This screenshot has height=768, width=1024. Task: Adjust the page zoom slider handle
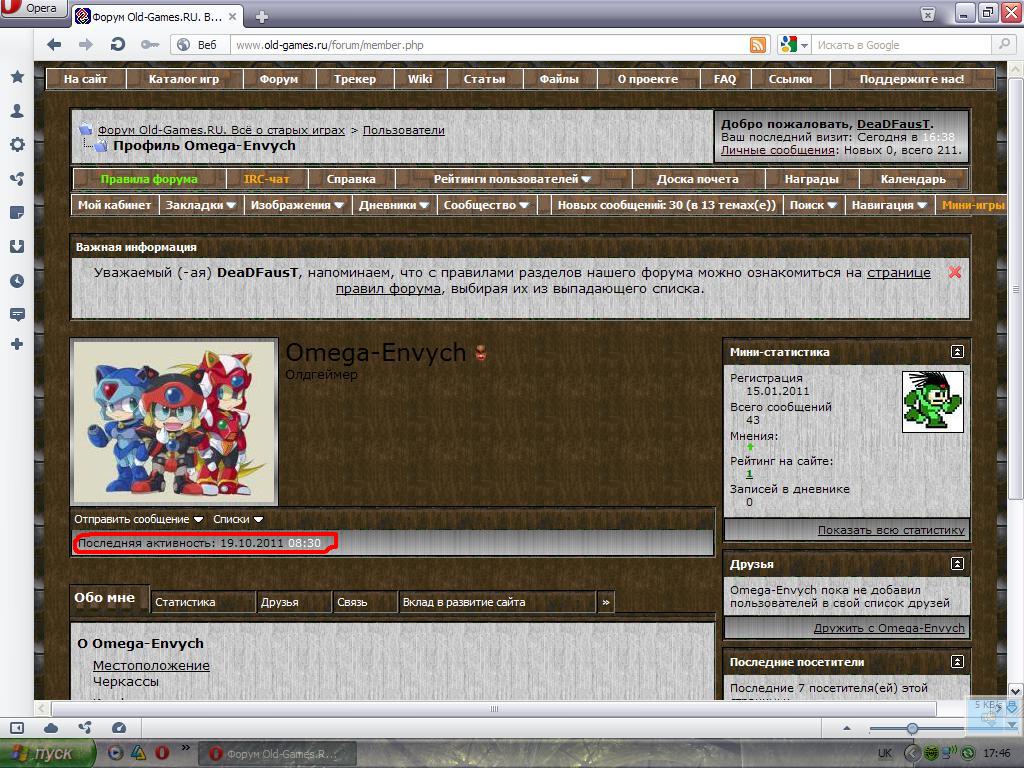pyautogui.click(x=912, y=728)
